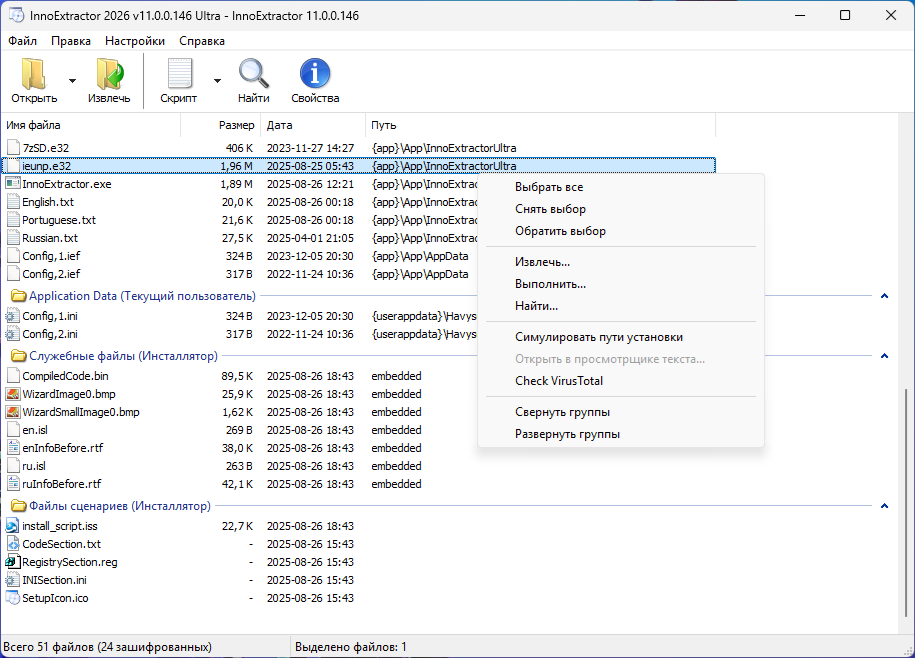This screenshot has width=915, height=658.
Task: Click the vertical scrollbar thumb
Action: 906,502
